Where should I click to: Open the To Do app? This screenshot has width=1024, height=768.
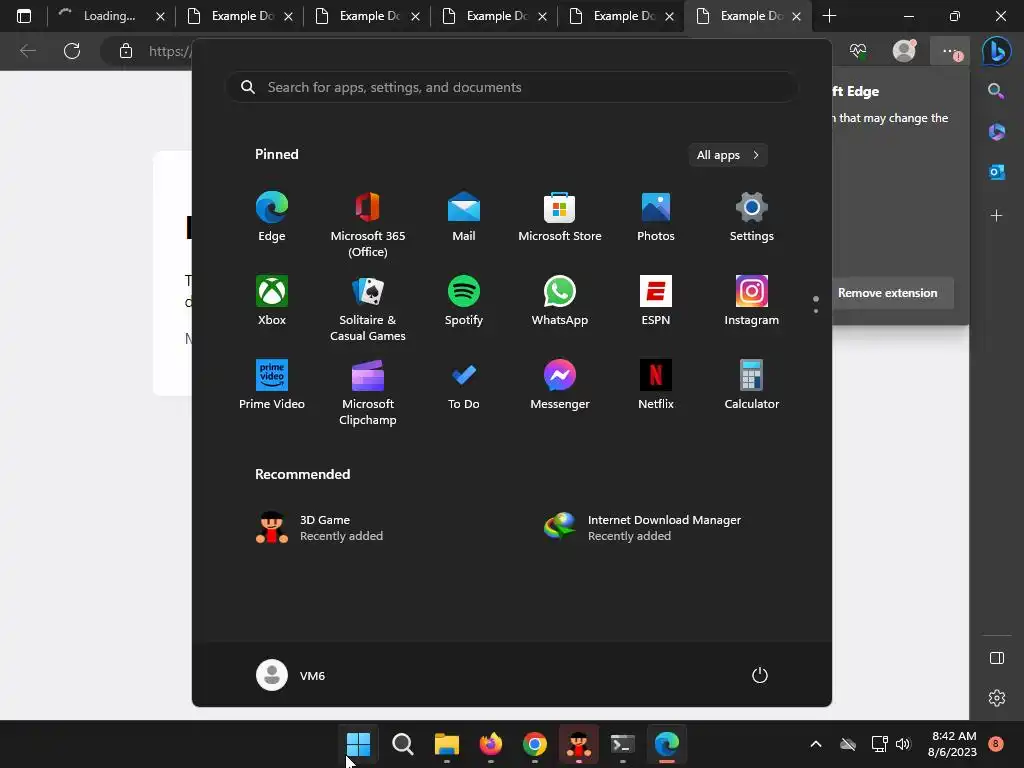coord(464,385)
